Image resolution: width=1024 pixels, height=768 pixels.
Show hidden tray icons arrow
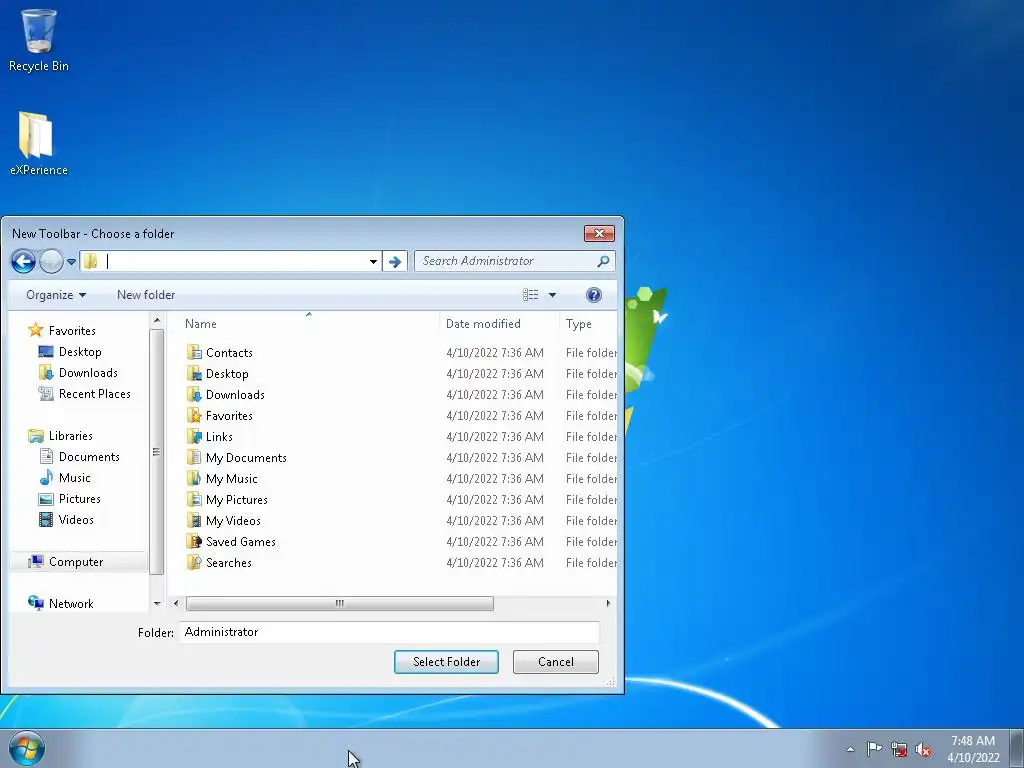[850, 749]
